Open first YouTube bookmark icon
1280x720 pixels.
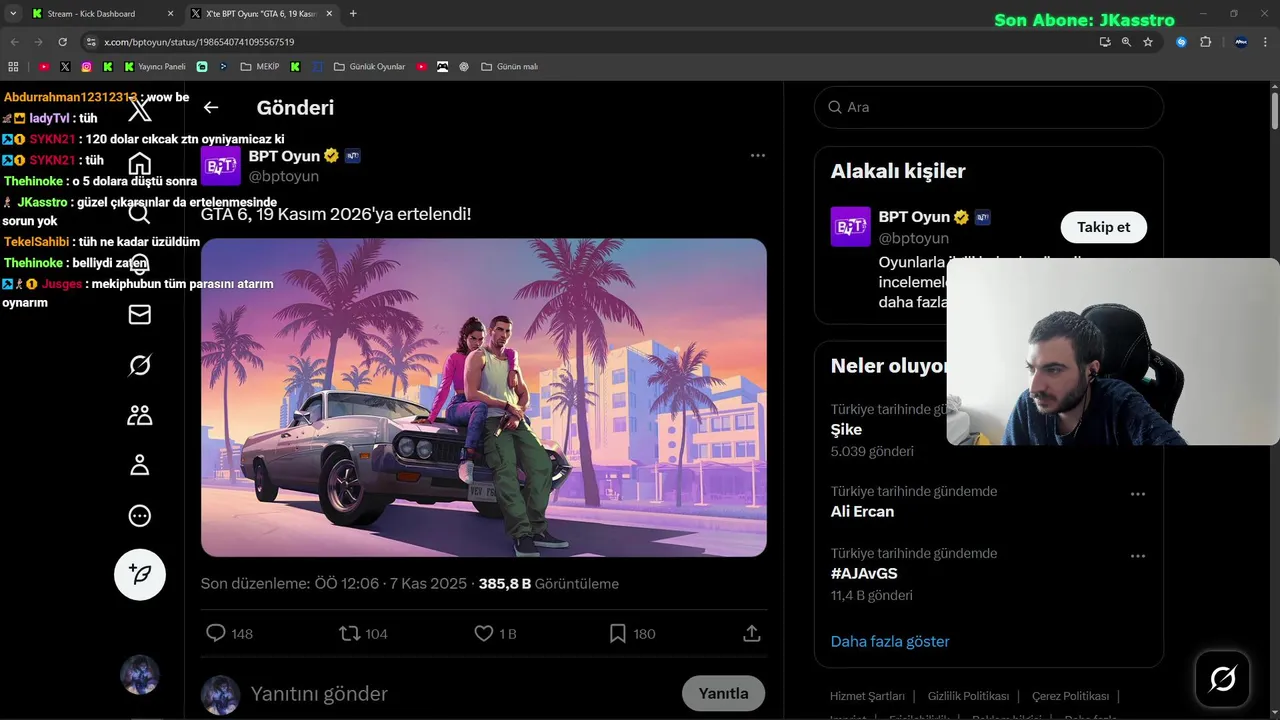[44, 67]
